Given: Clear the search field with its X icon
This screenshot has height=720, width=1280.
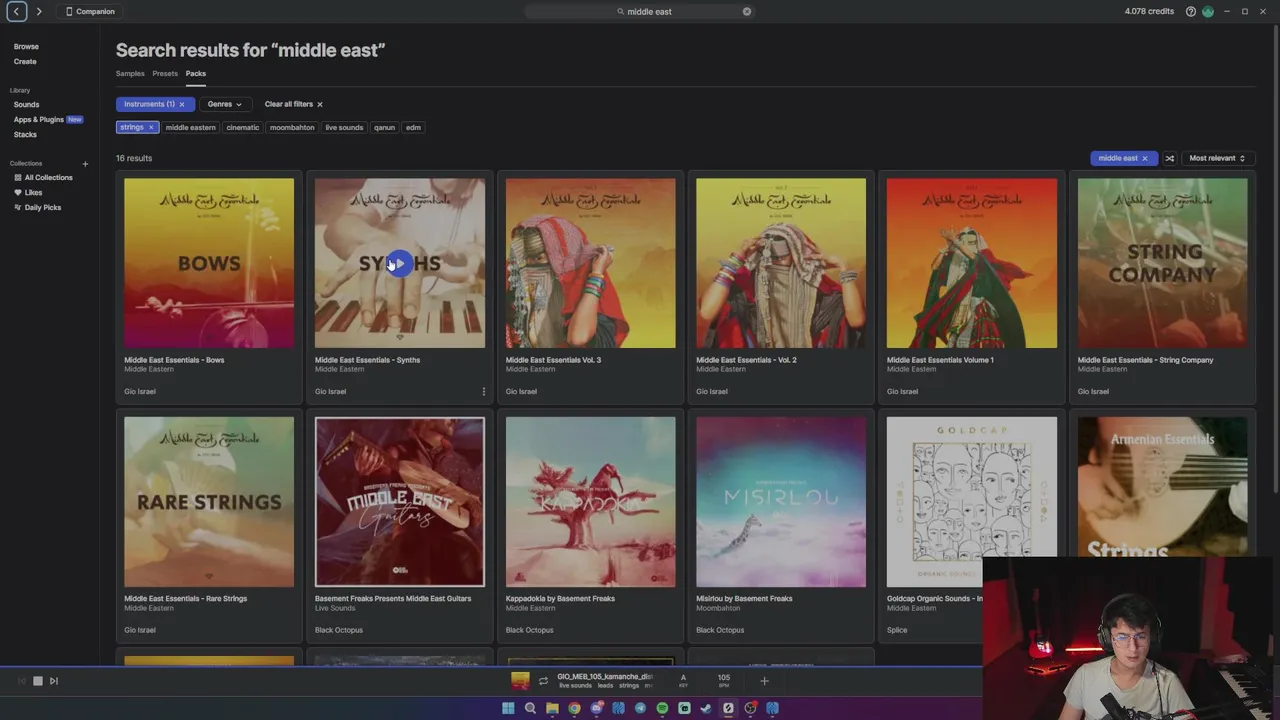Looking at the screenshot, I should click(x=747, y=11).
